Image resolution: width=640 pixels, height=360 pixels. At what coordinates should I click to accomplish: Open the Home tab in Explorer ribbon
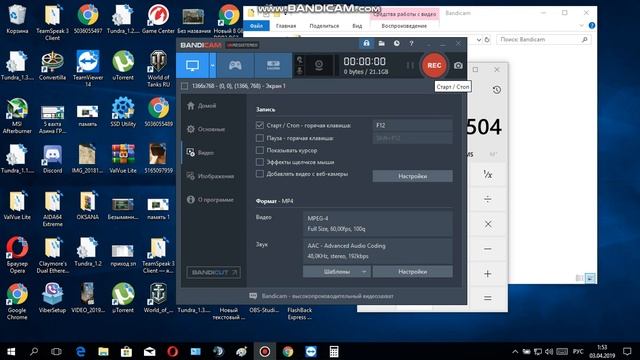286,26
